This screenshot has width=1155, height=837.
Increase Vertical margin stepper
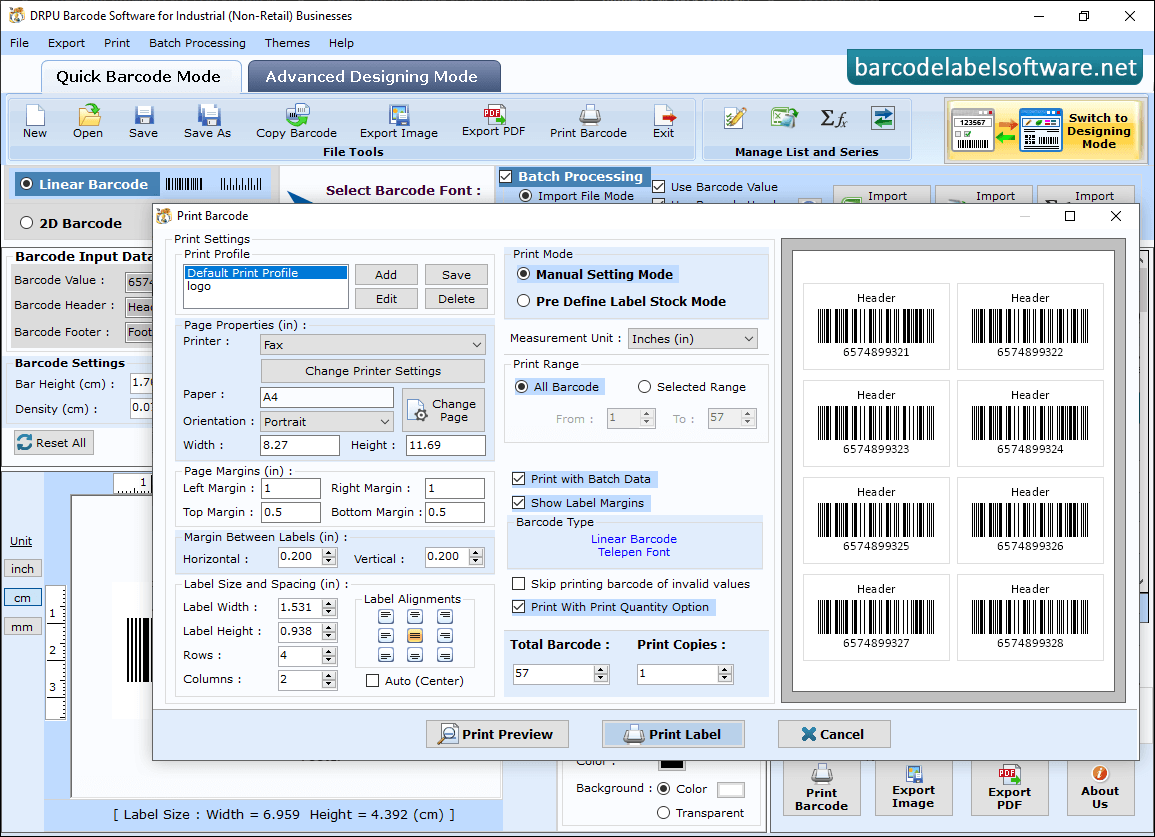[x=476, y=553]
